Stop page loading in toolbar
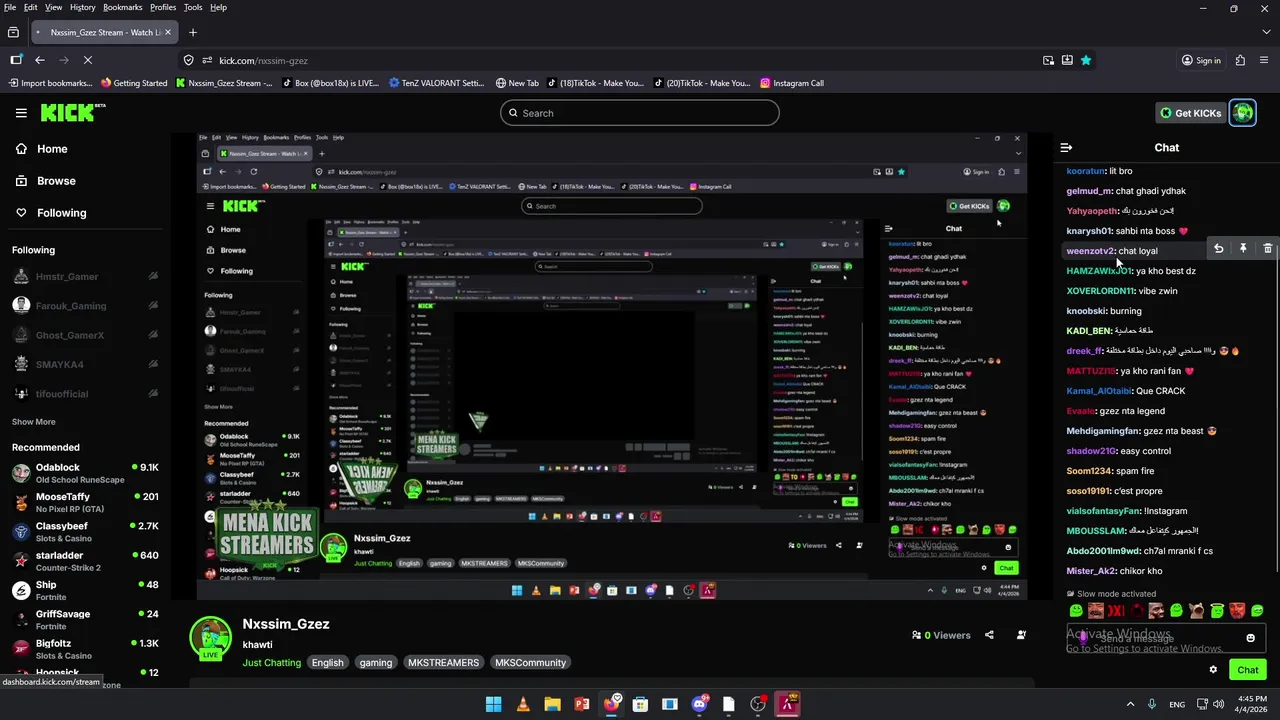Viewport: 1280px width, 720px height. (x=87, y=60)
